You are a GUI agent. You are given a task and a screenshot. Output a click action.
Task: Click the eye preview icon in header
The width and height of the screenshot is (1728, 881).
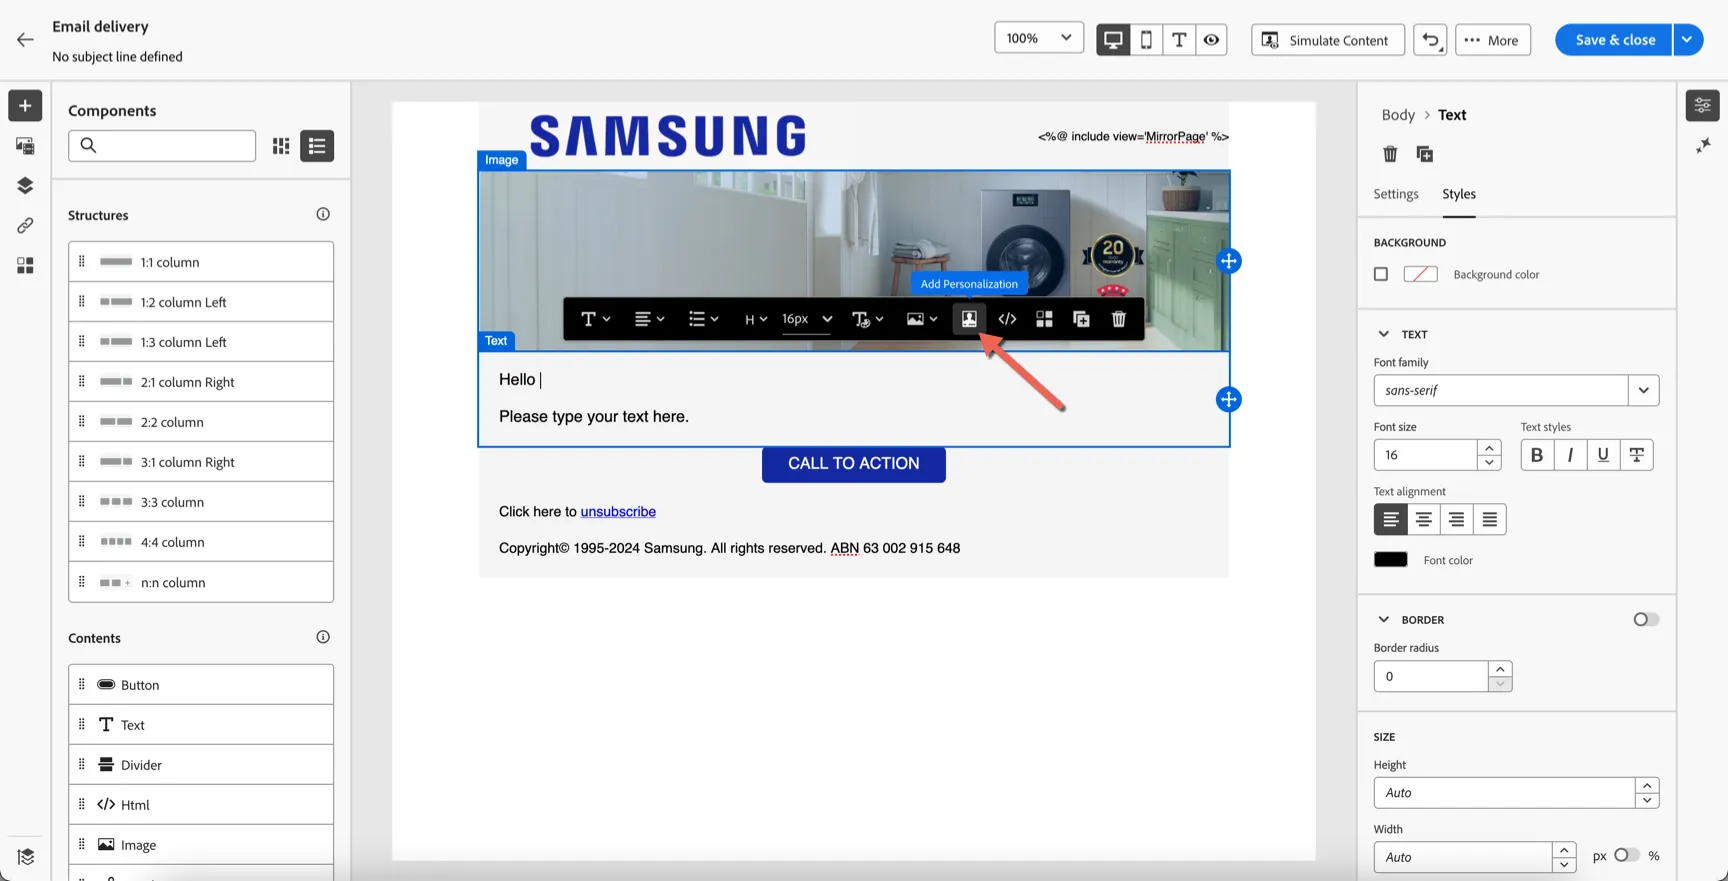tap(1211, 39)
